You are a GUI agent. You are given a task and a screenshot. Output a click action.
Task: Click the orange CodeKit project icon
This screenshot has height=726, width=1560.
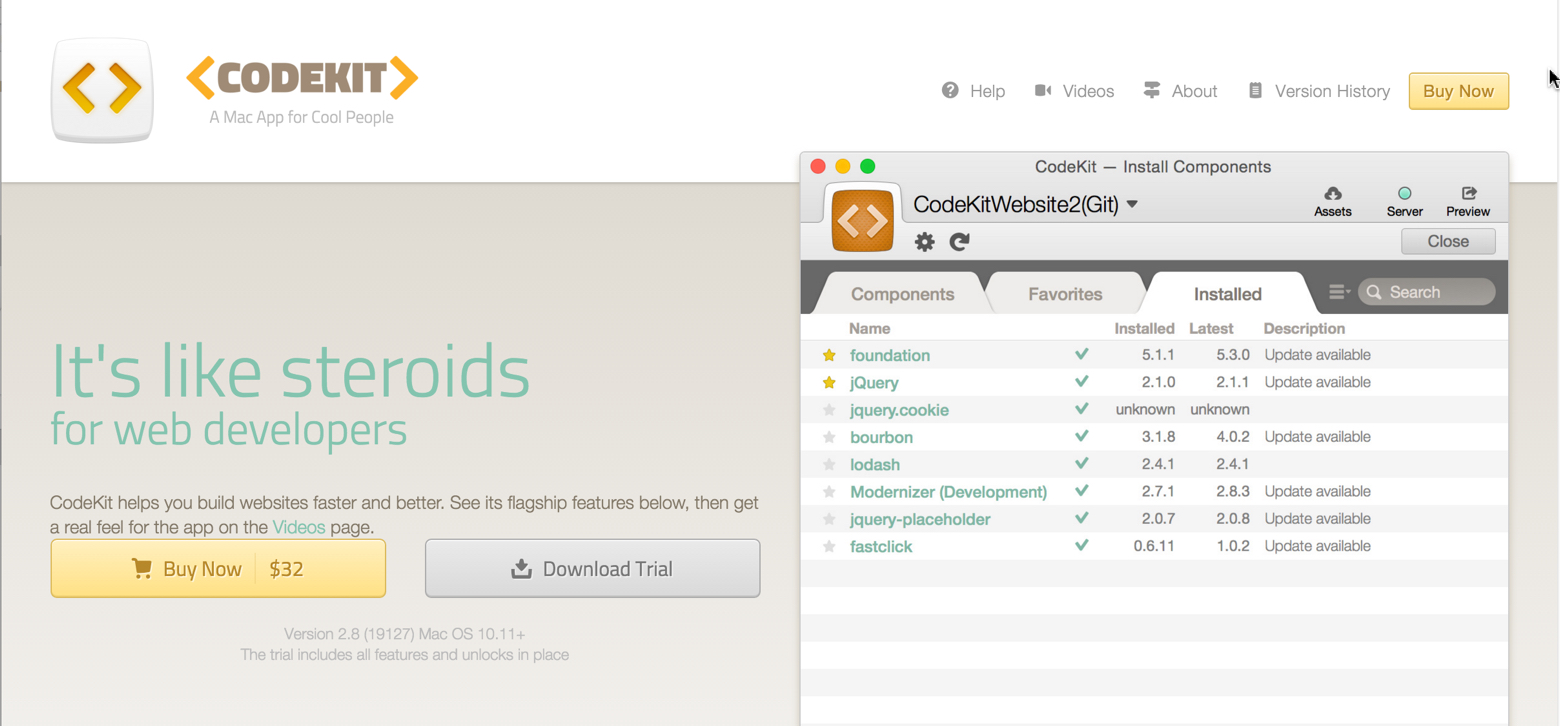click(863, 219)
